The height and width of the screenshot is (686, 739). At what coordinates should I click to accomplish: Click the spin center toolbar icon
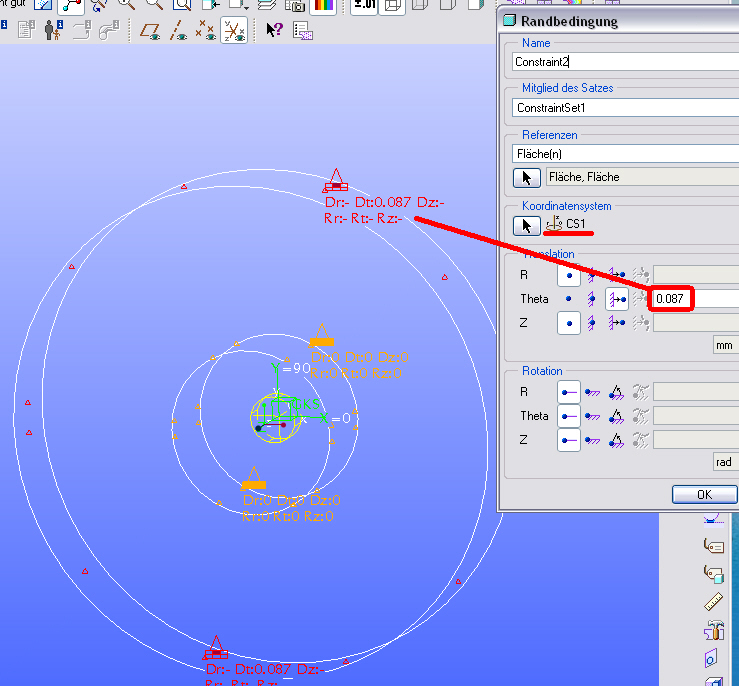[71, 6]
